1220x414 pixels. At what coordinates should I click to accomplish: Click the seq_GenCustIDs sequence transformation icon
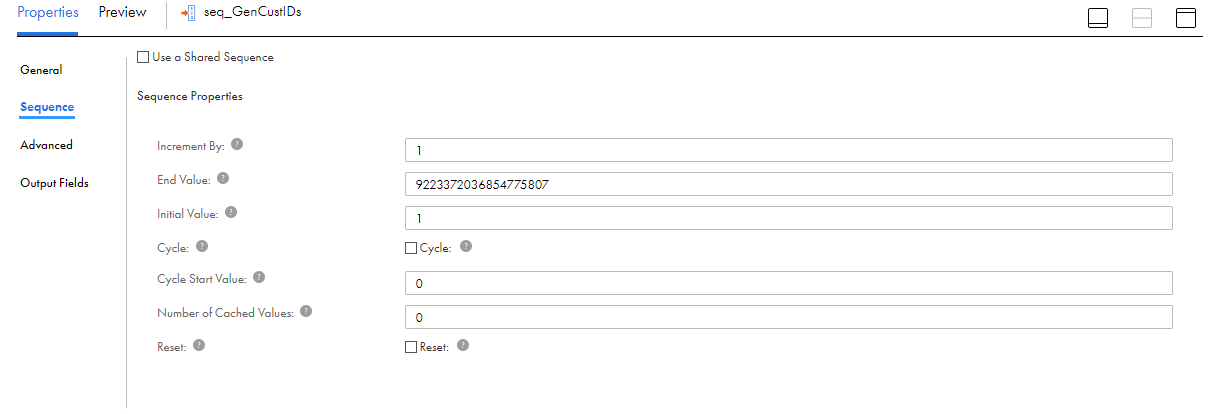coord(188,14)
